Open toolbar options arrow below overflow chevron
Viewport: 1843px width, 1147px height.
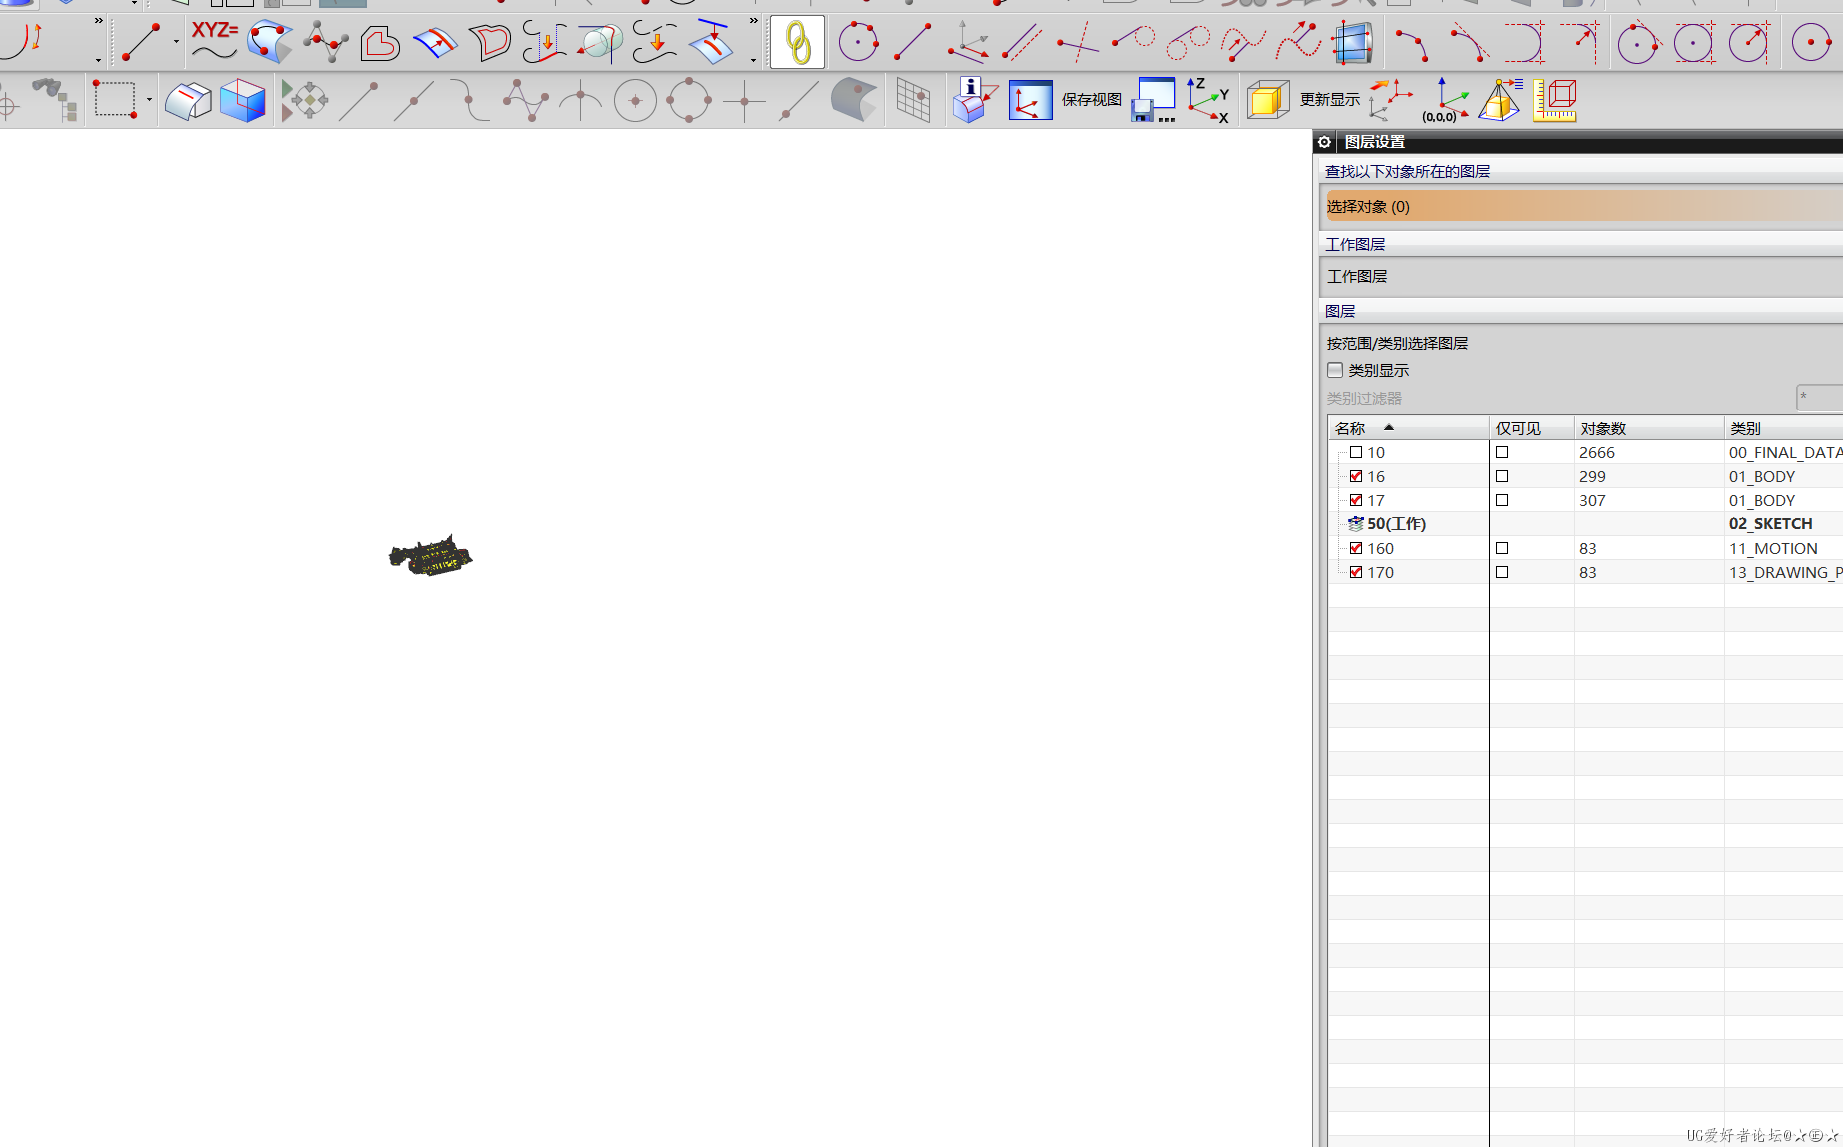click(753, 60)
